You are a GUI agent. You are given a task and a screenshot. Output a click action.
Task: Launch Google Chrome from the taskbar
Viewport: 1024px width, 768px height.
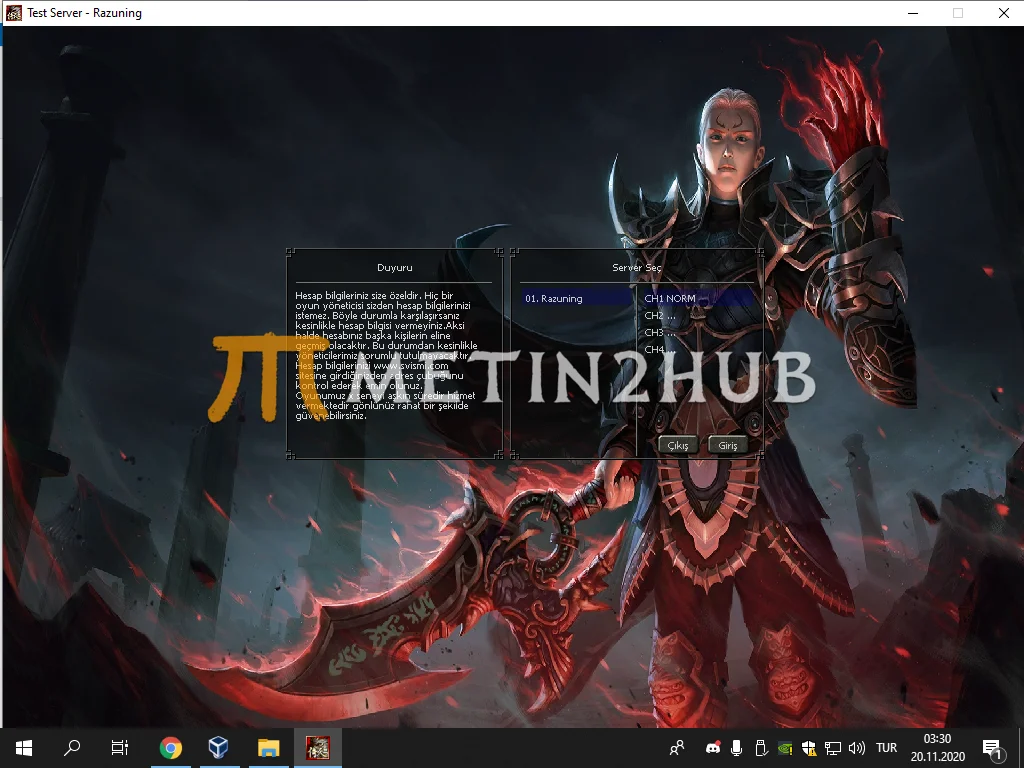click(170, 747)
